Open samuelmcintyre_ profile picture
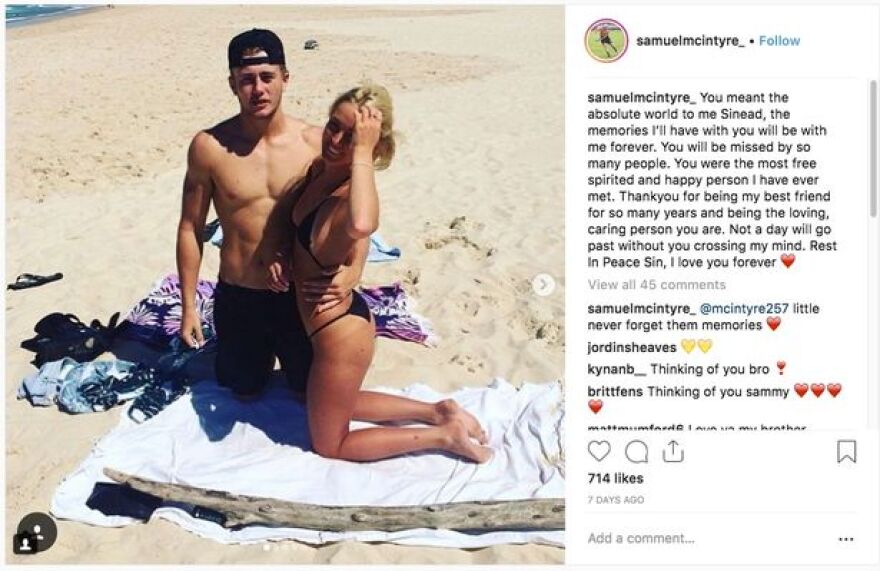This screenshot has height=571, width=880. (x=606, y=40)
